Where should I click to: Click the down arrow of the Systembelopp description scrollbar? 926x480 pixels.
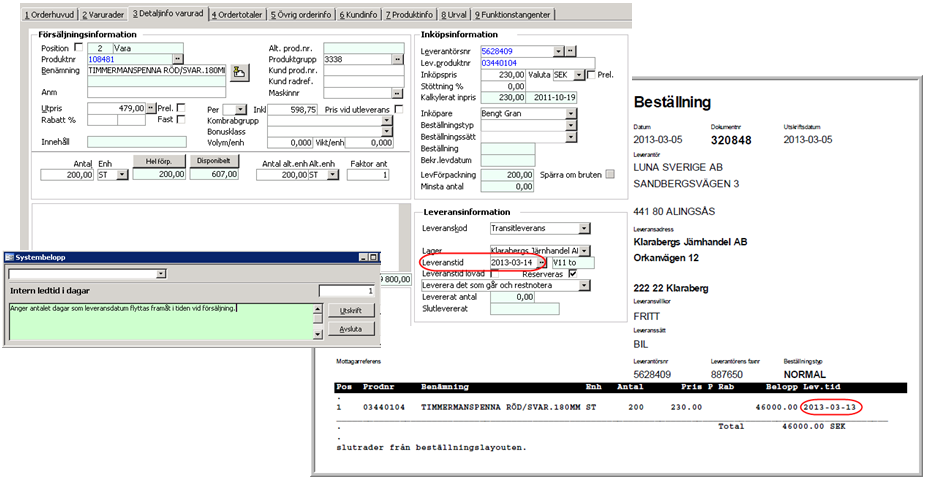coord(317,335)
